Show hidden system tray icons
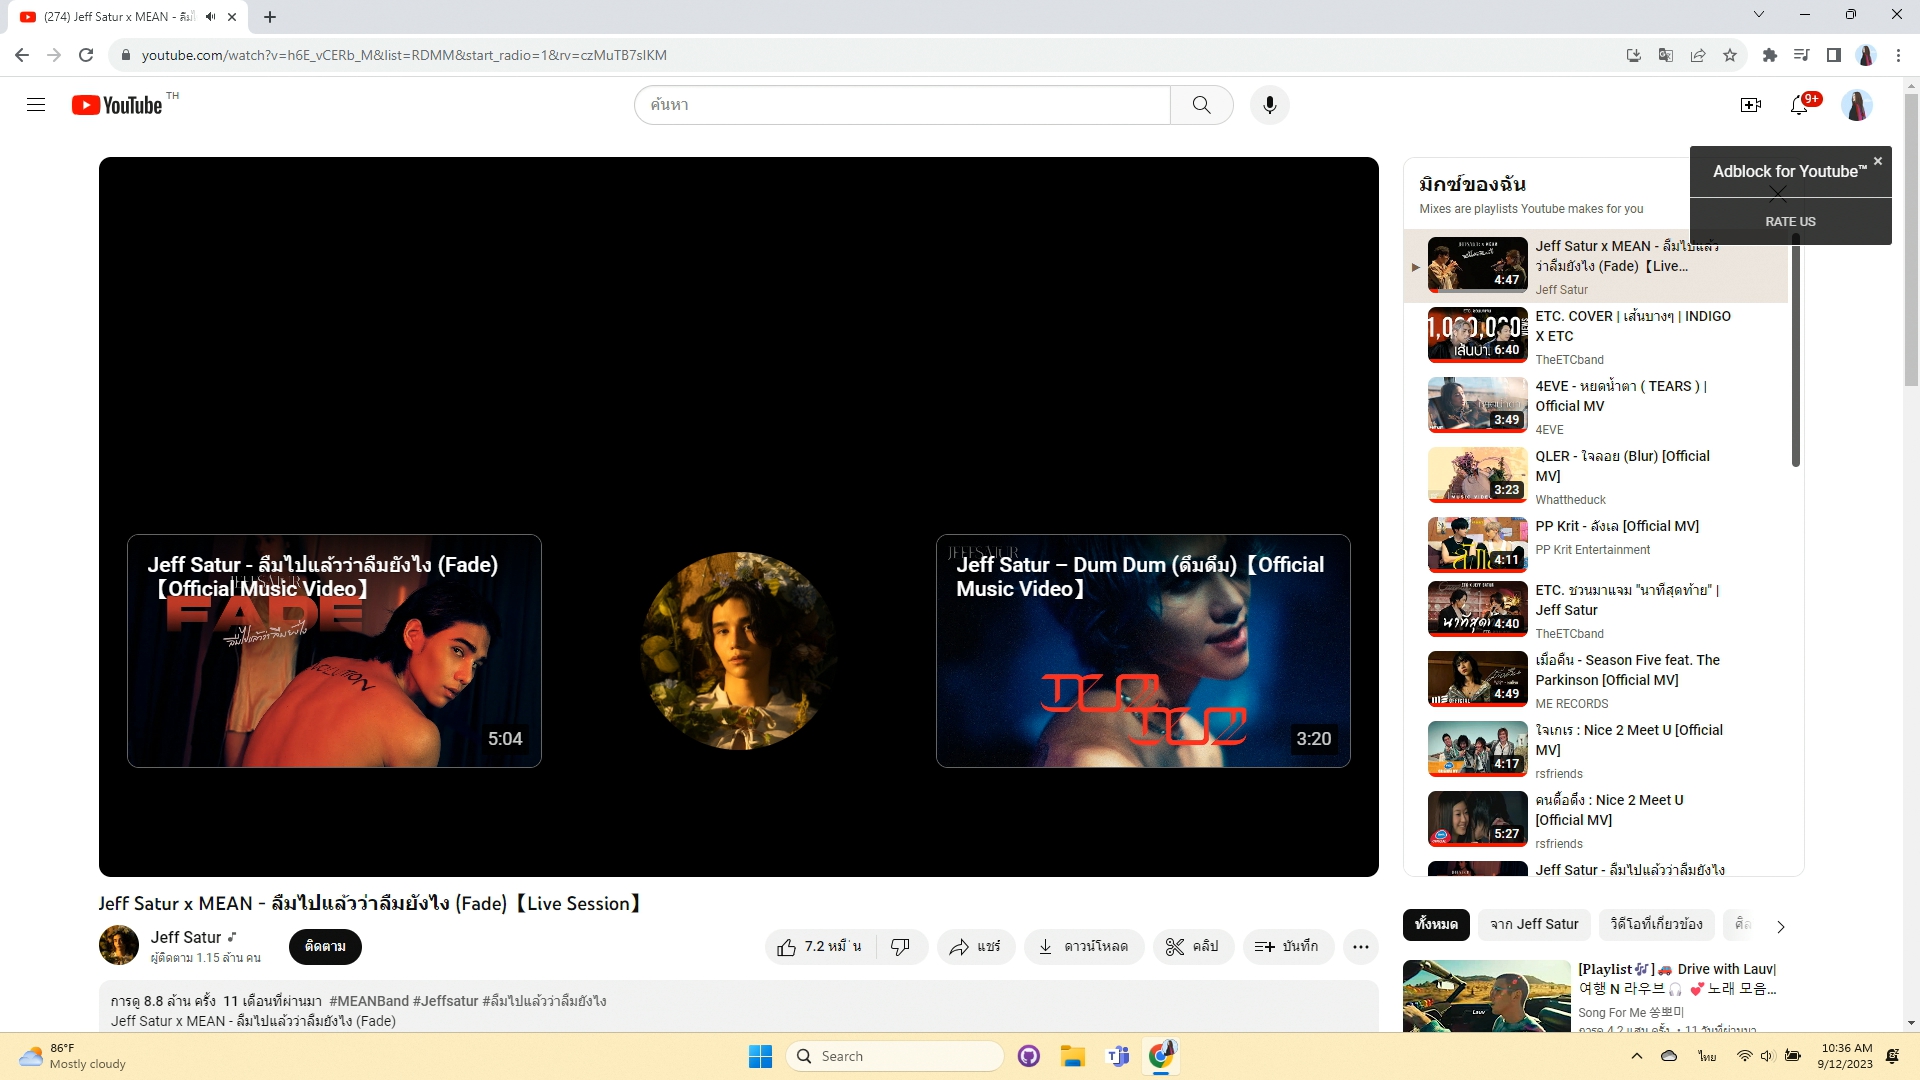Image resolution: width=1920 pixels, height=1080 pixels. click(1636, 1056)
